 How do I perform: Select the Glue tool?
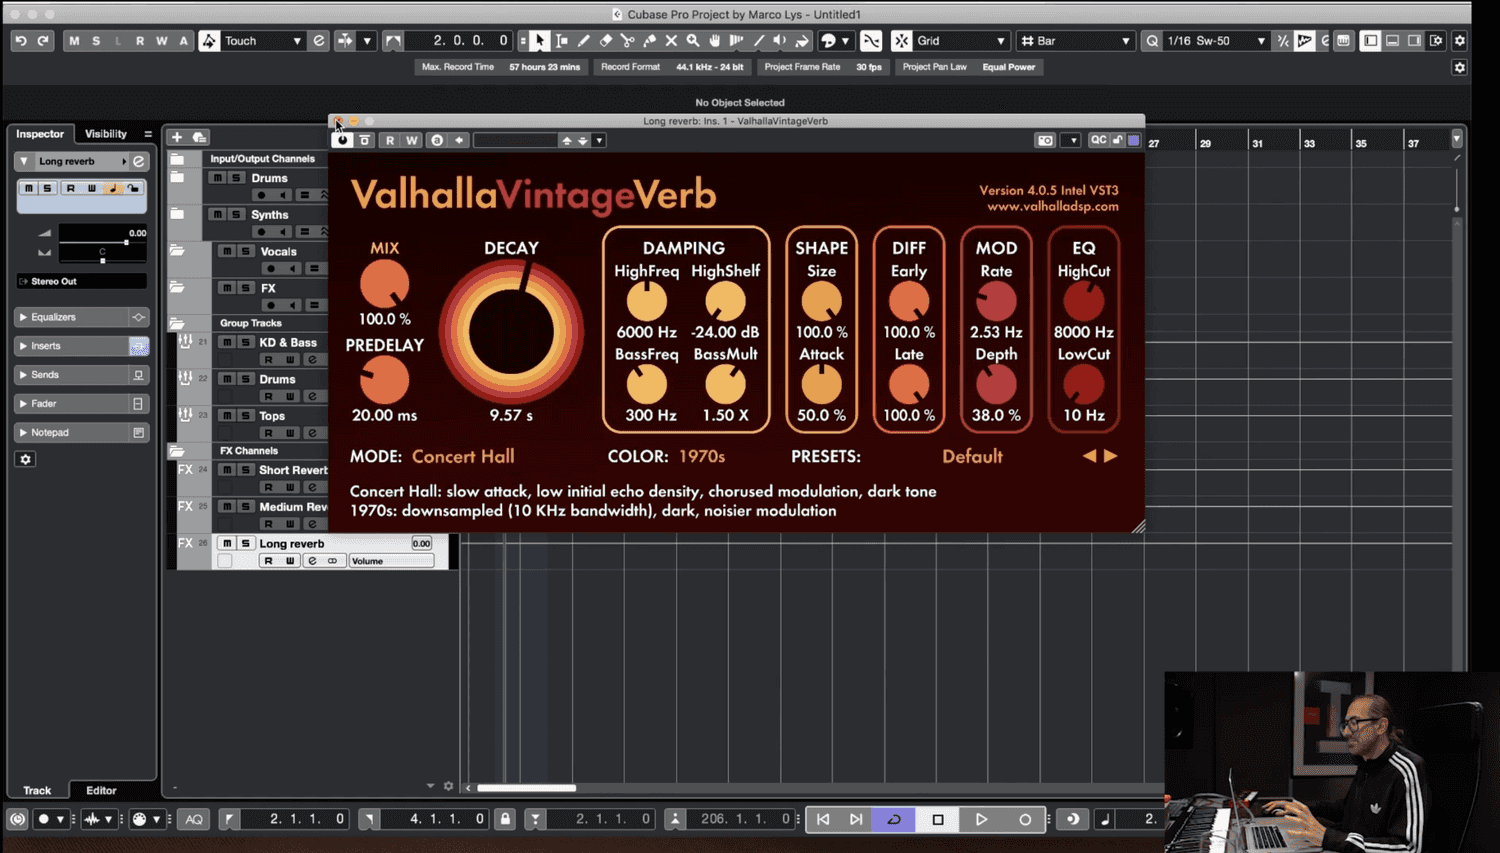pyautogui.click(x=650, y=41)
